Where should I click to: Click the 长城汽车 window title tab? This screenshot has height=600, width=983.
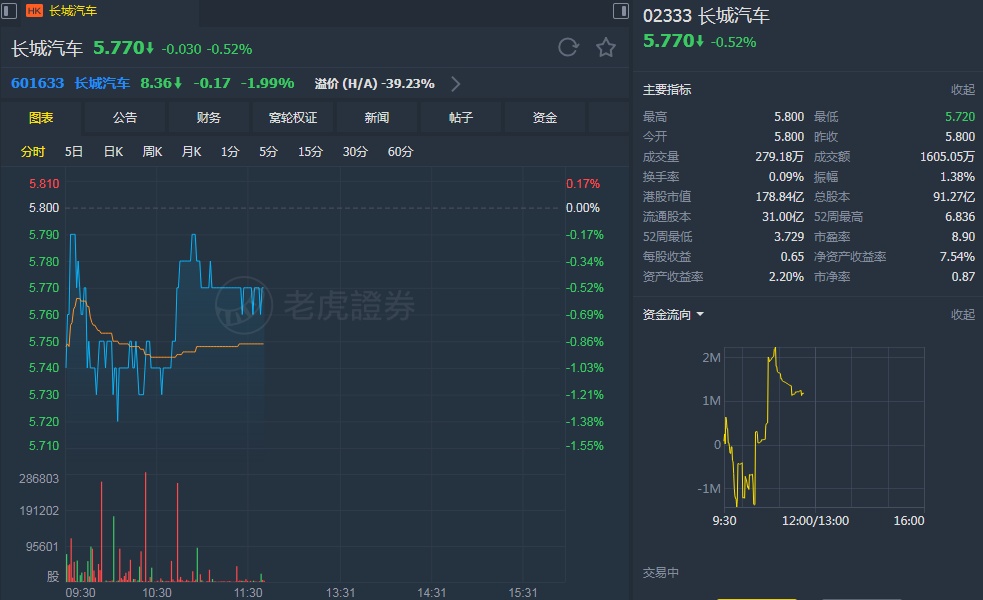(73, 11)
